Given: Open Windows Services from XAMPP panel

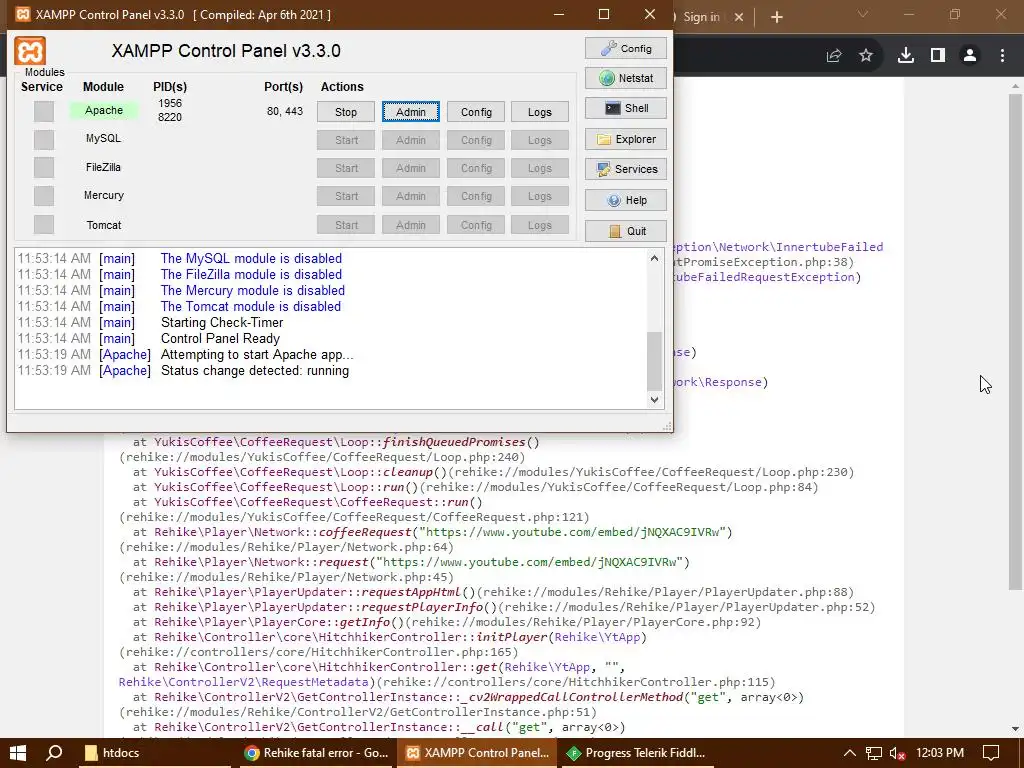Looking at the screenshot, I should (626, 169).
